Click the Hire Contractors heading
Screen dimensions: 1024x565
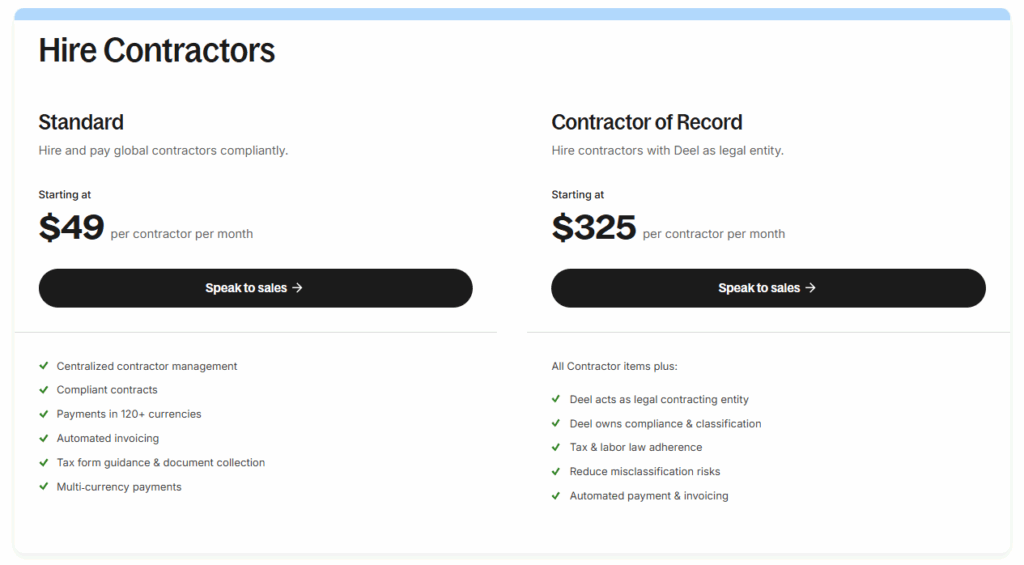(x=157, y=50)
